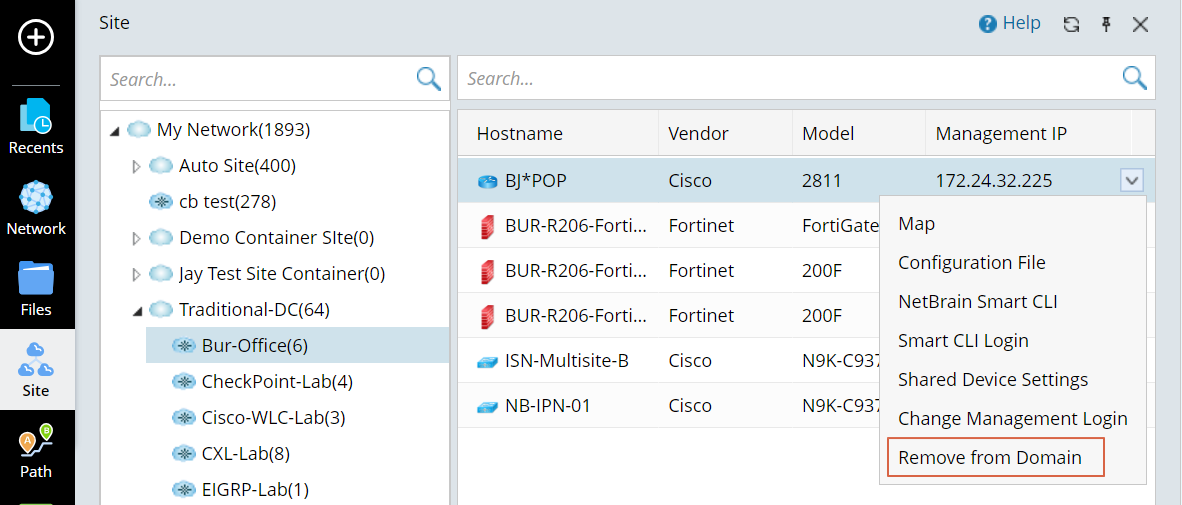1182x505 pixels.
Task: Collapse the My Network tree node
Action: click(115, 130)
